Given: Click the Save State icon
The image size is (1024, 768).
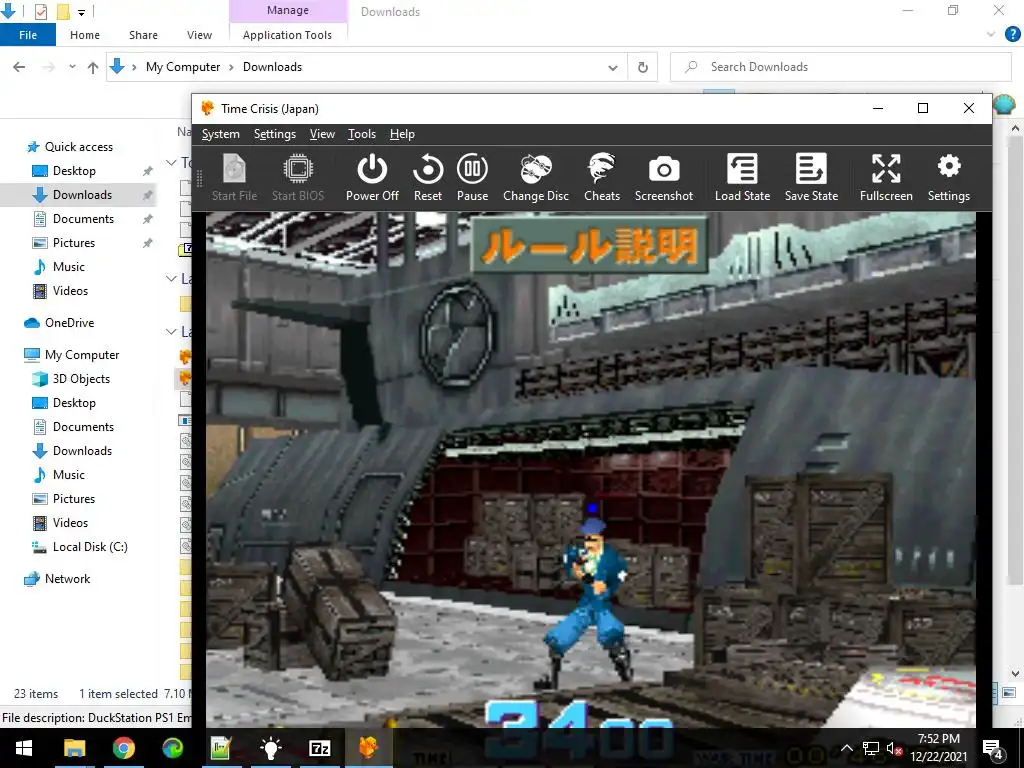Looking at the screenshot, I should coord(811,177).
